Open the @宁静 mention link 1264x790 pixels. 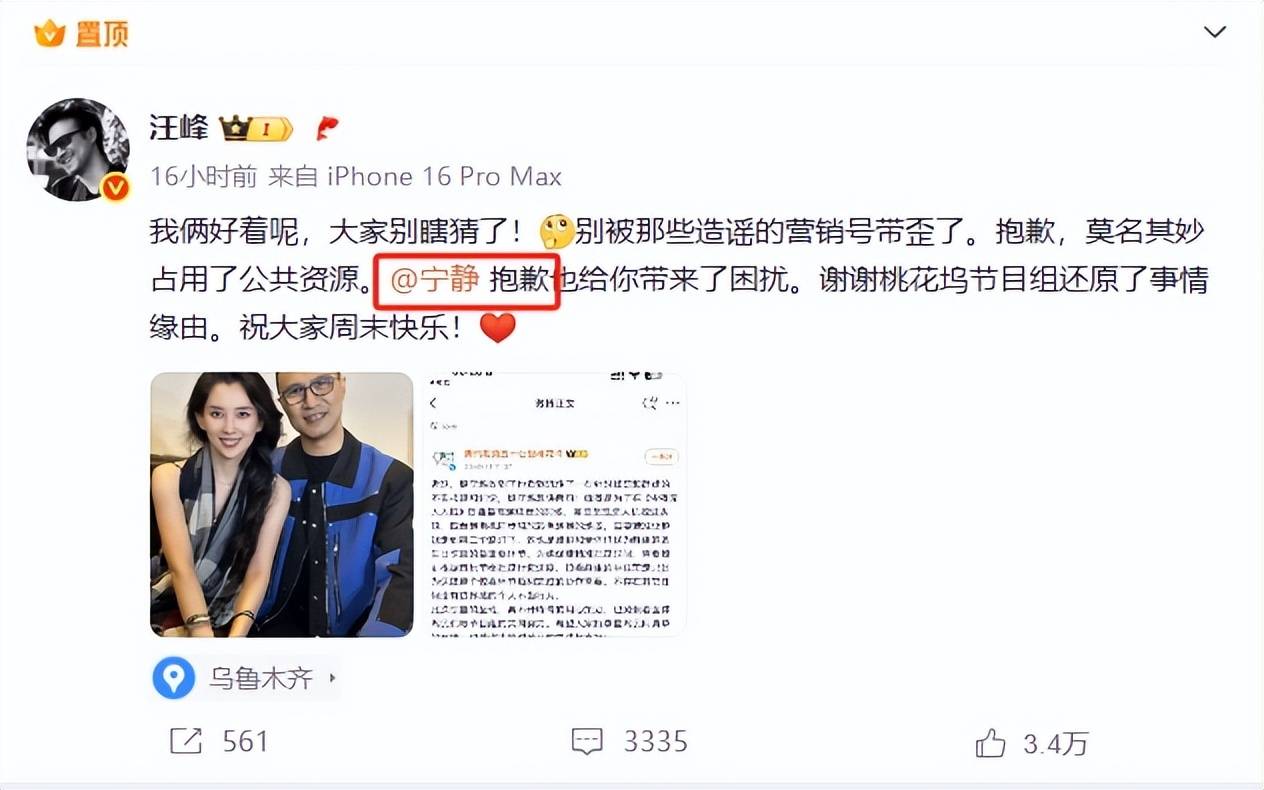click(x=434, y=280)
